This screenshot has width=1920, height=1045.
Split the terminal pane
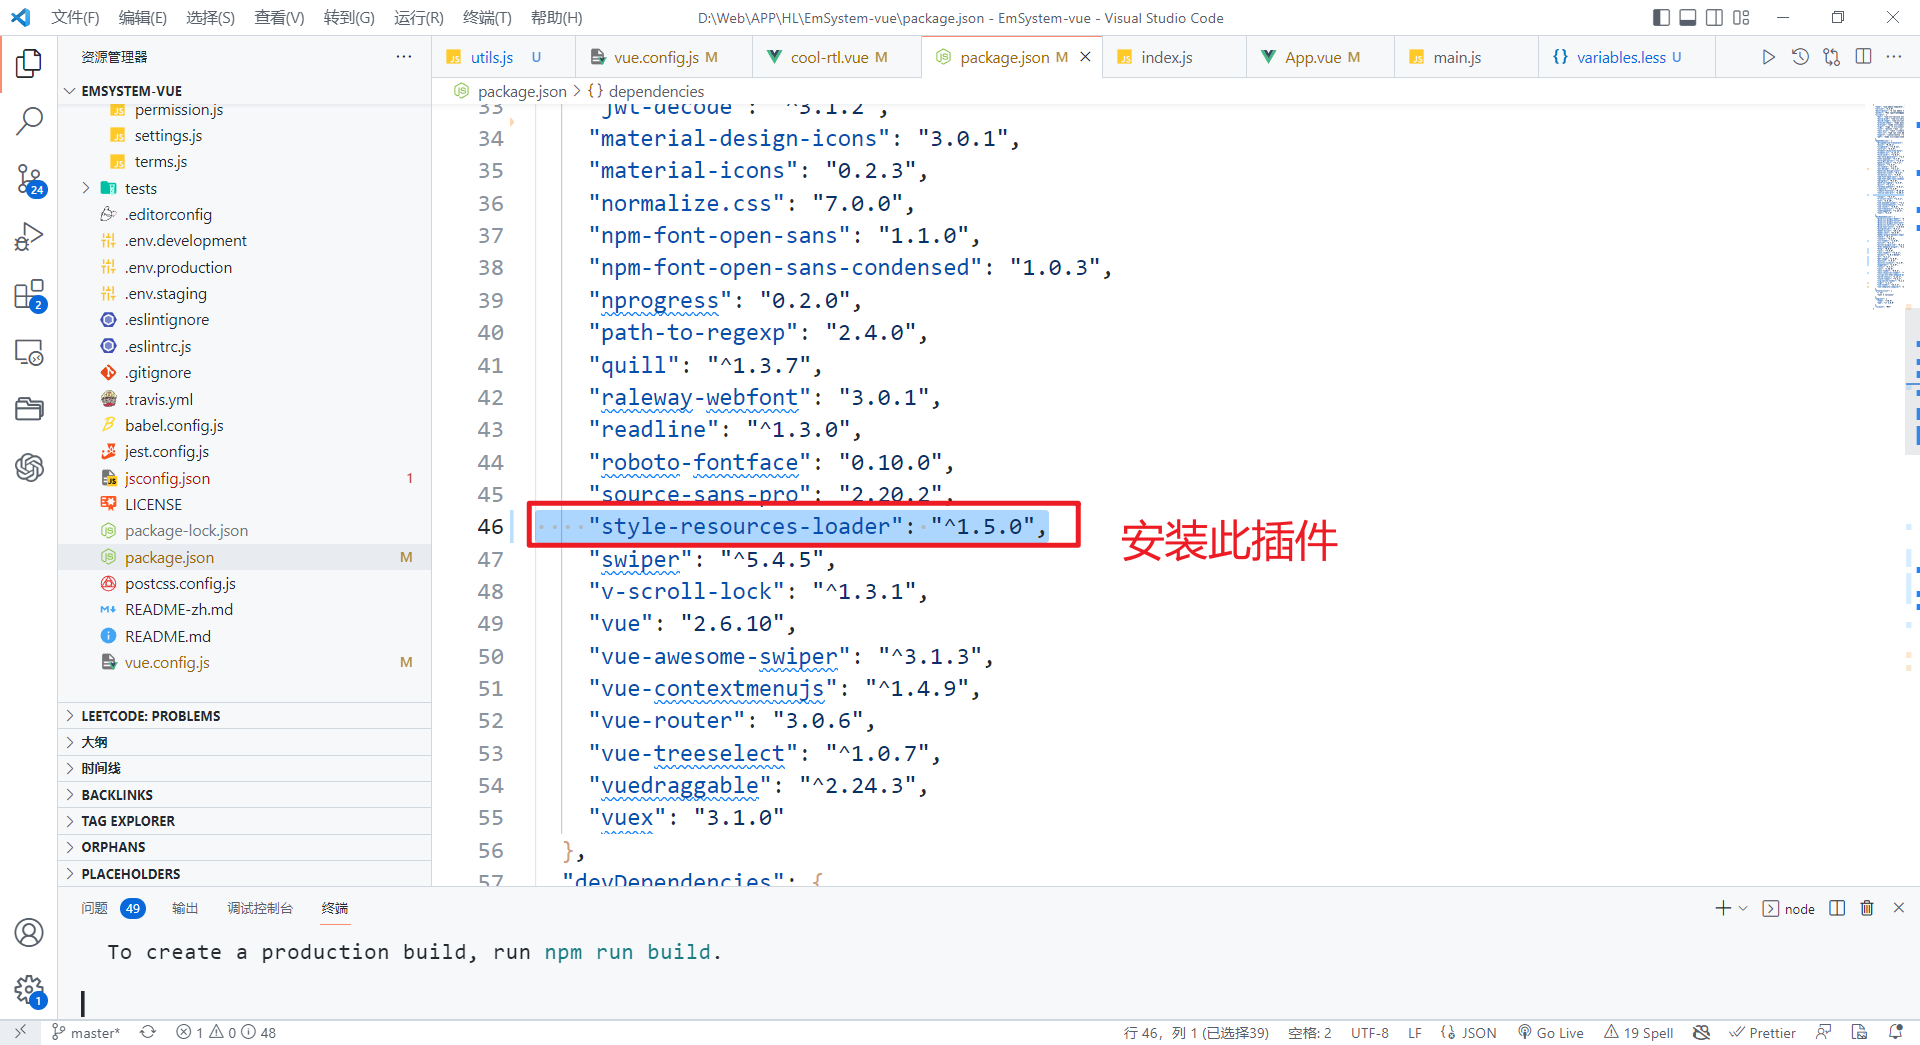1837,908
